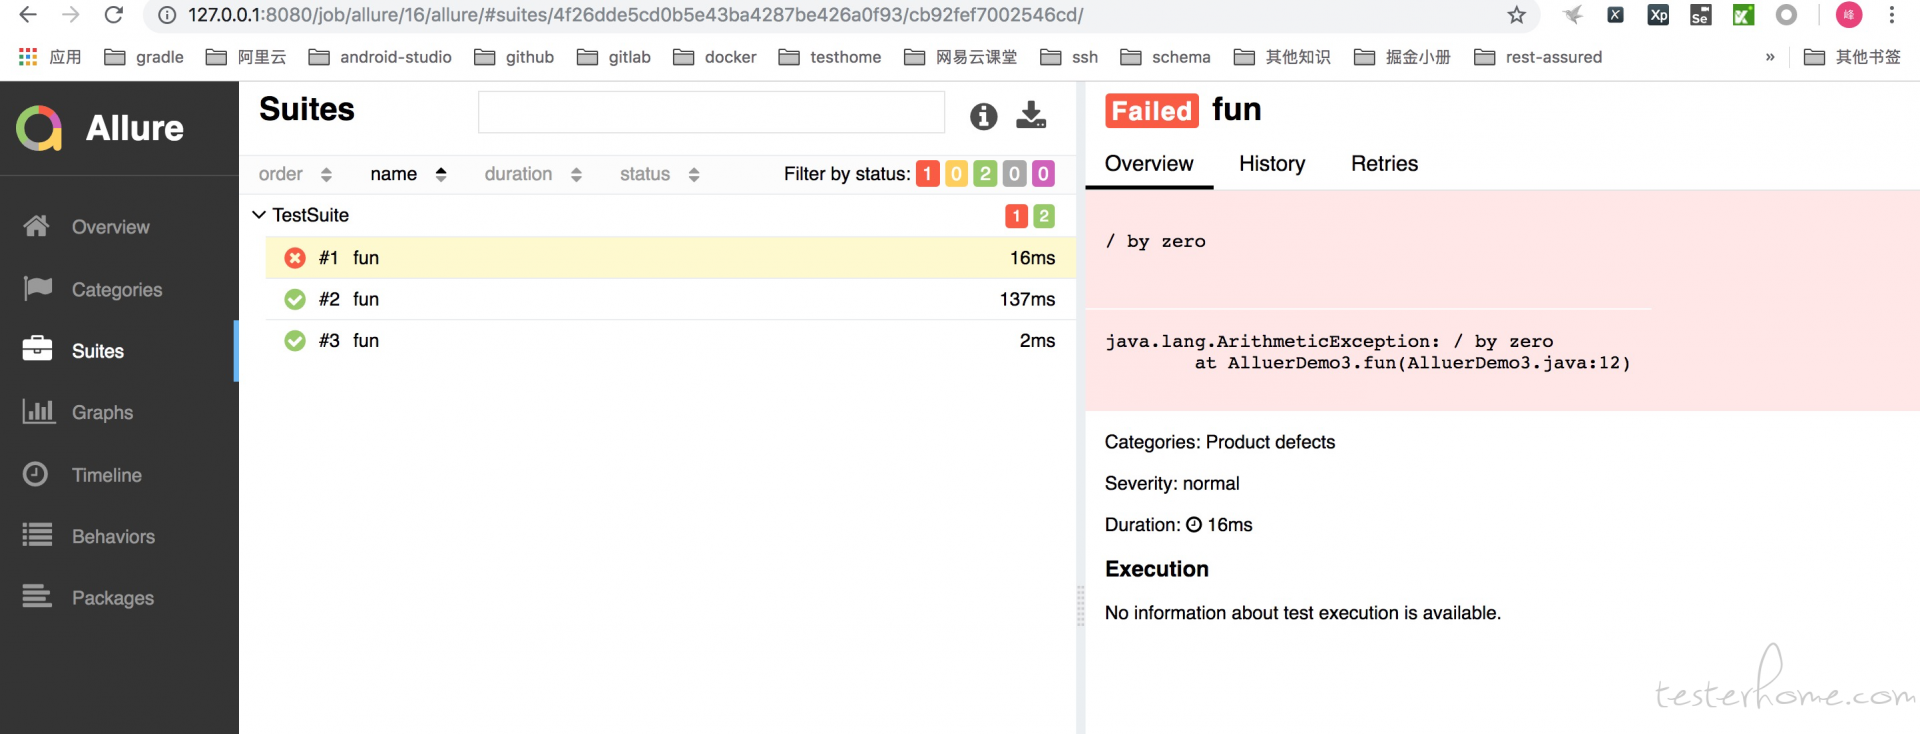Open Behaviors in the sidebar menu
Image resolution: width=1920 pixels, height=734 pixels.
click(119, 537)
